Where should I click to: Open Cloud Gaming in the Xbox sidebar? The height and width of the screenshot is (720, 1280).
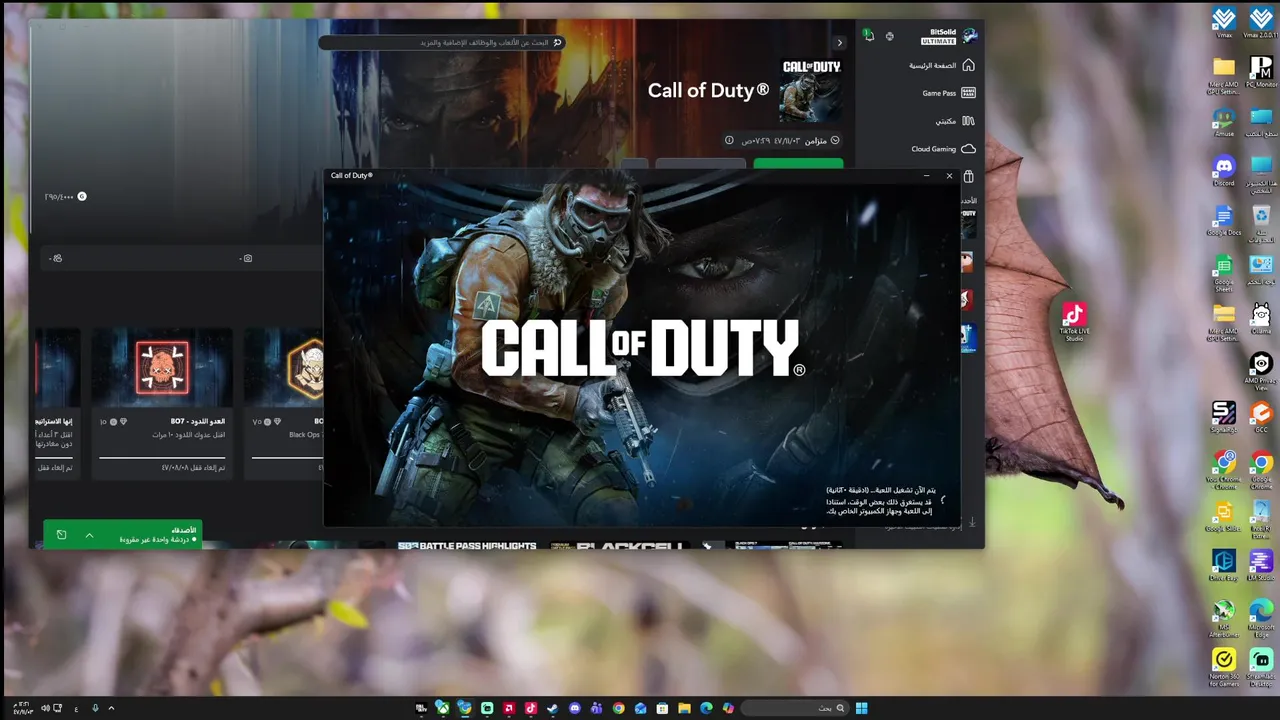(943, 149)
